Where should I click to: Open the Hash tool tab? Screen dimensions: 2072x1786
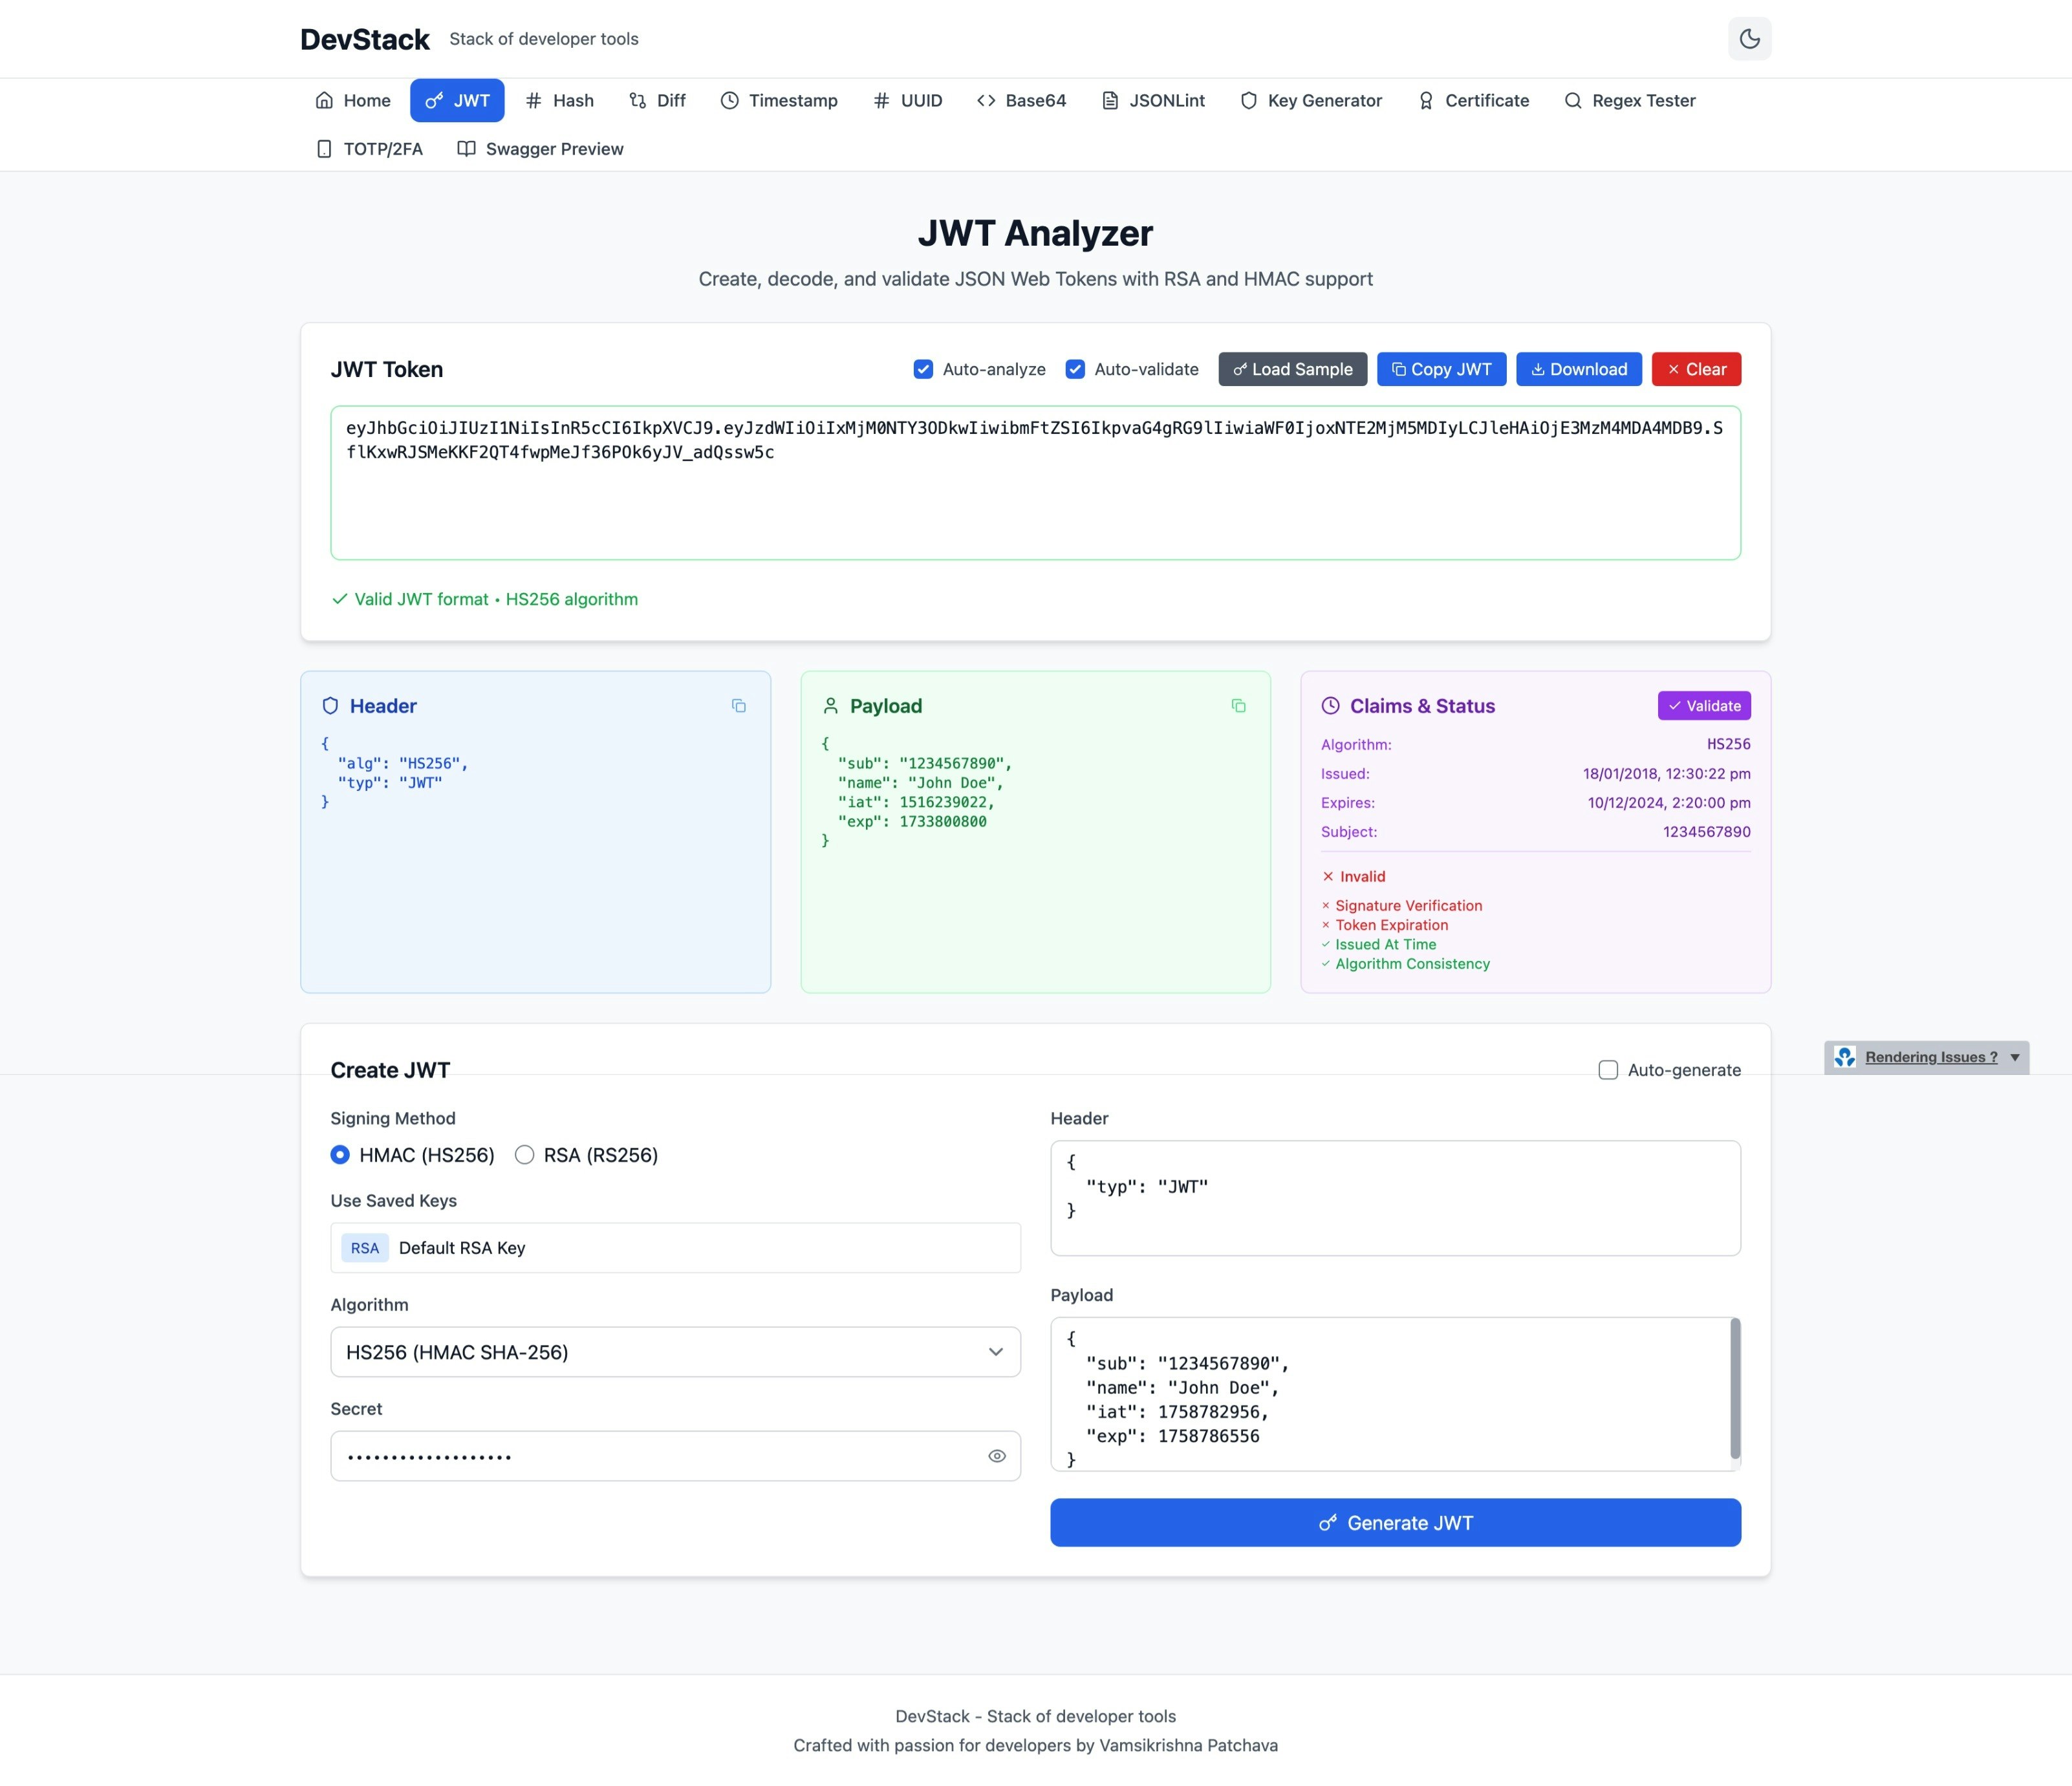(x=560, y=100)
